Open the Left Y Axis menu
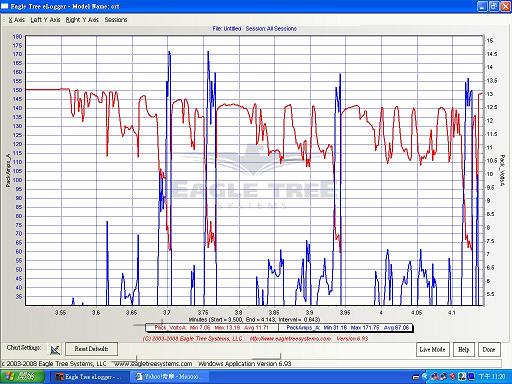This screenshot has width=512, height=384. [45, 20]
